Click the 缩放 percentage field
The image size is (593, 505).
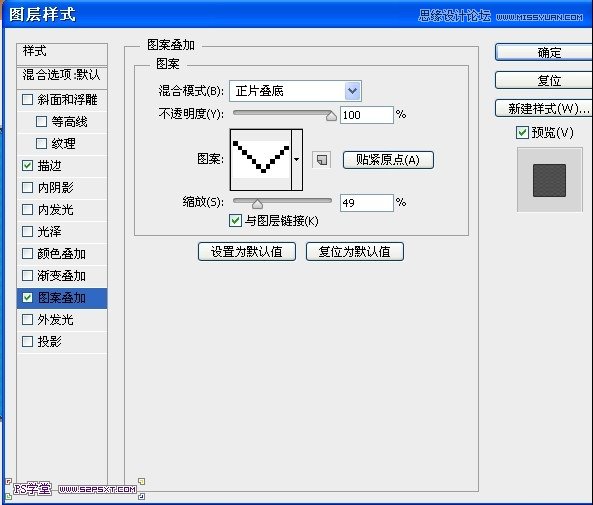pyautogui.click(x=366, y=203)
